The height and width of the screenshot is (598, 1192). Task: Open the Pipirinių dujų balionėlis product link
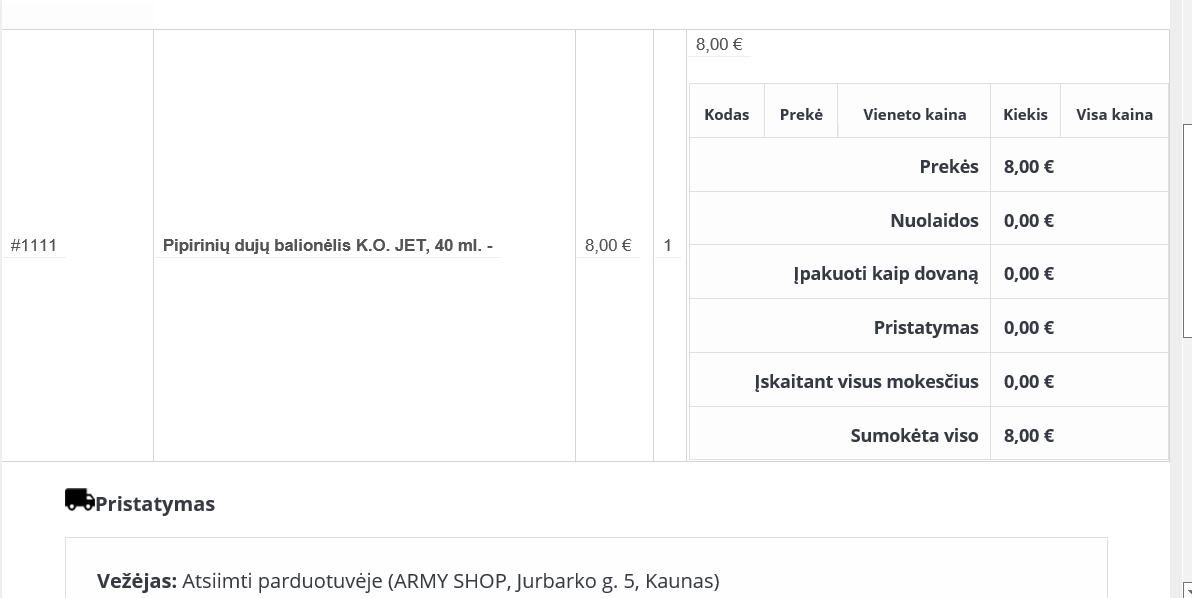[x=328, y=245]
